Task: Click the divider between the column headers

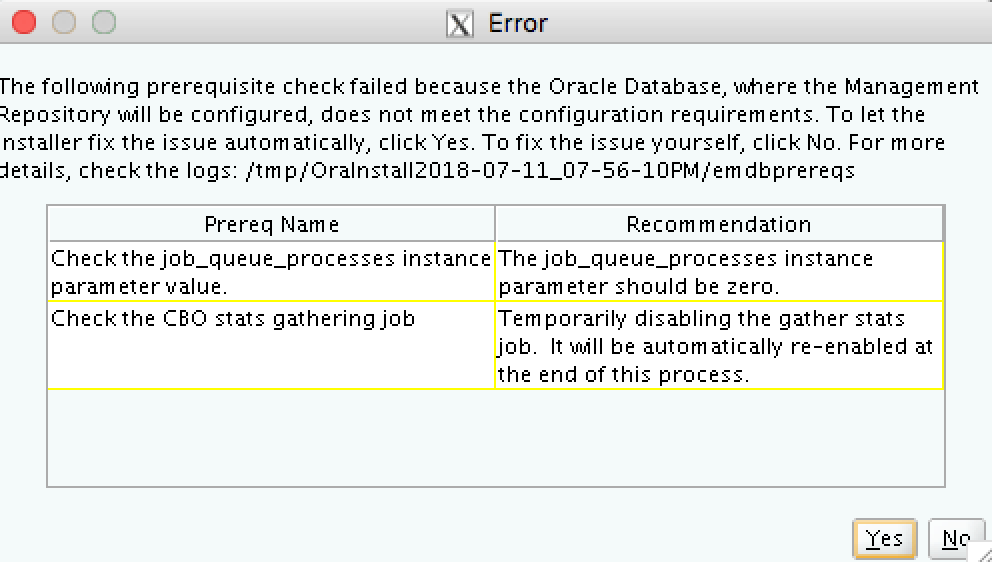Action: click(x=495, y=224)
